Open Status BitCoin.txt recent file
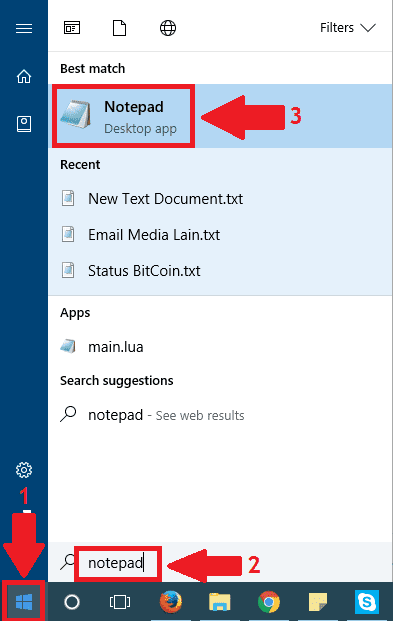The height and width of the screenshot is (621, 393). pos(220,270)
